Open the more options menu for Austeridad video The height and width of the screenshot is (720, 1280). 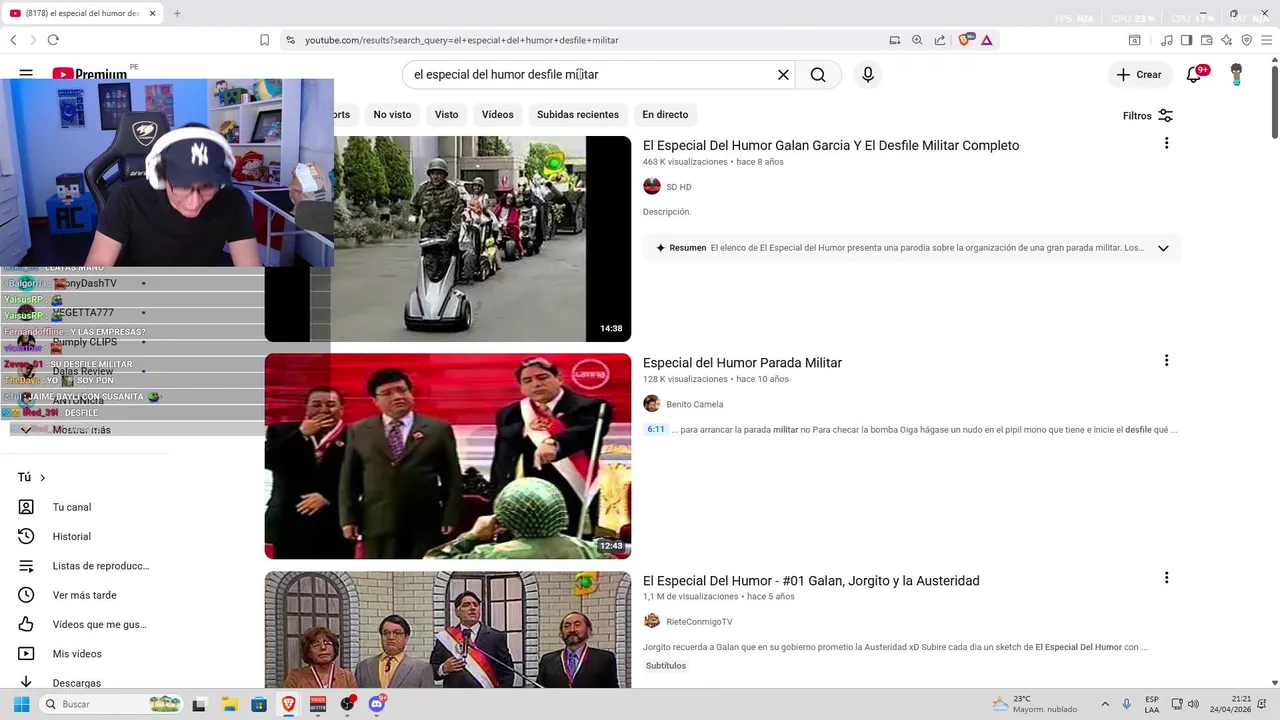(x=1166, y=578)
